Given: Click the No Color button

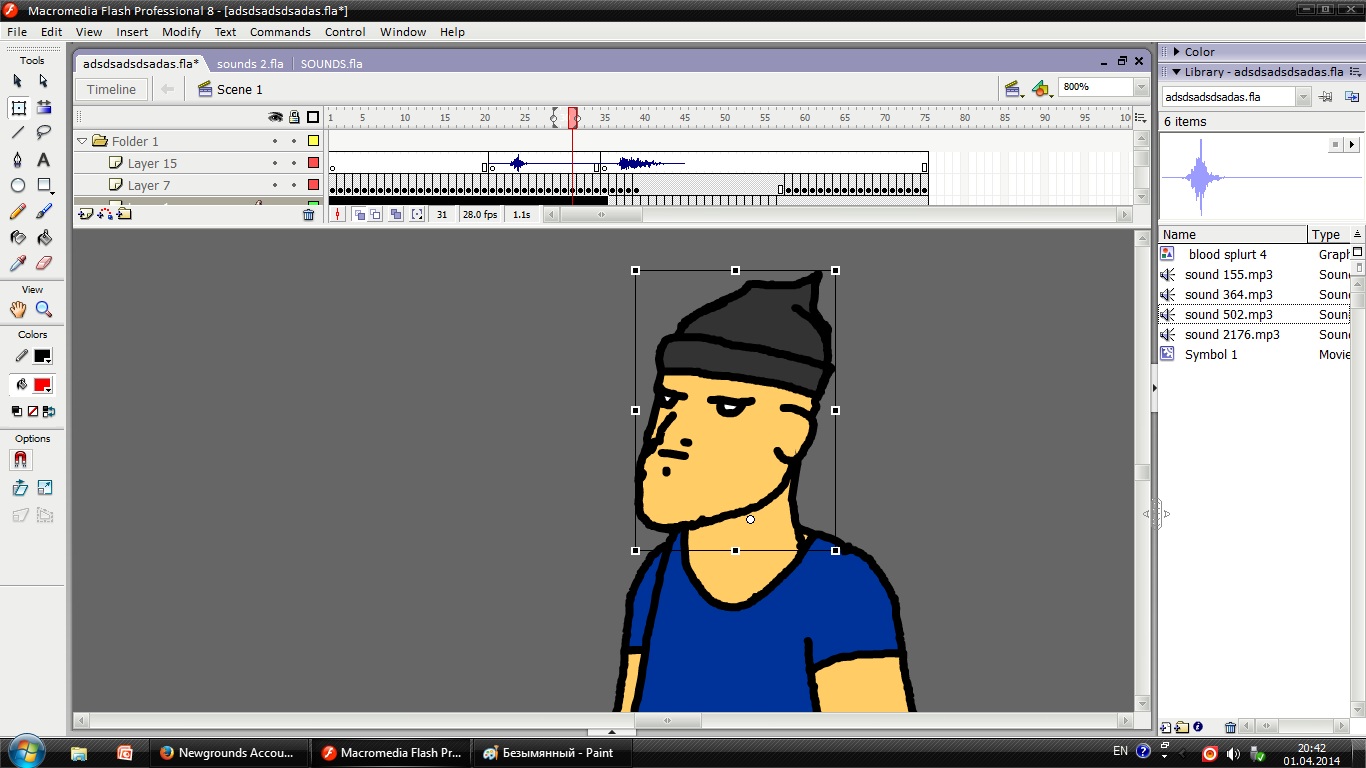Looking at the screenshot, I should pos(33,411).
